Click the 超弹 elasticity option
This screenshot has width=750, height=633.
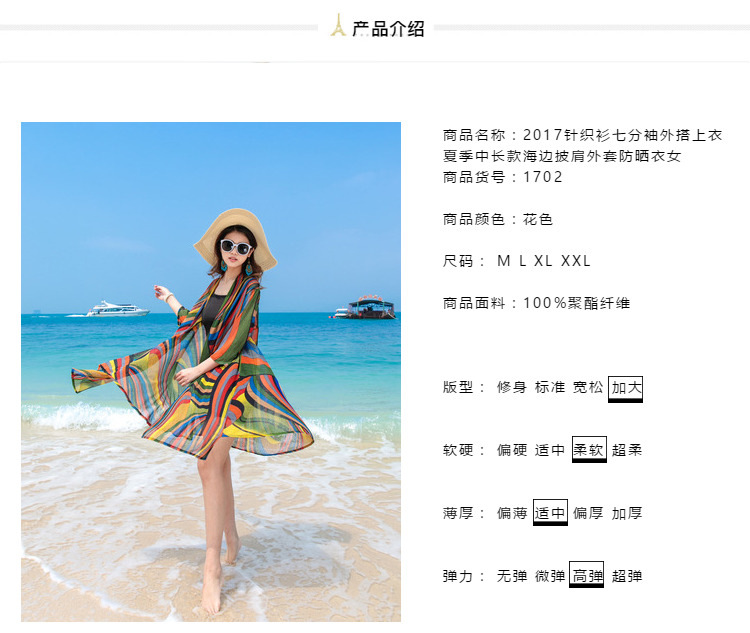click(x=626, y=576)
